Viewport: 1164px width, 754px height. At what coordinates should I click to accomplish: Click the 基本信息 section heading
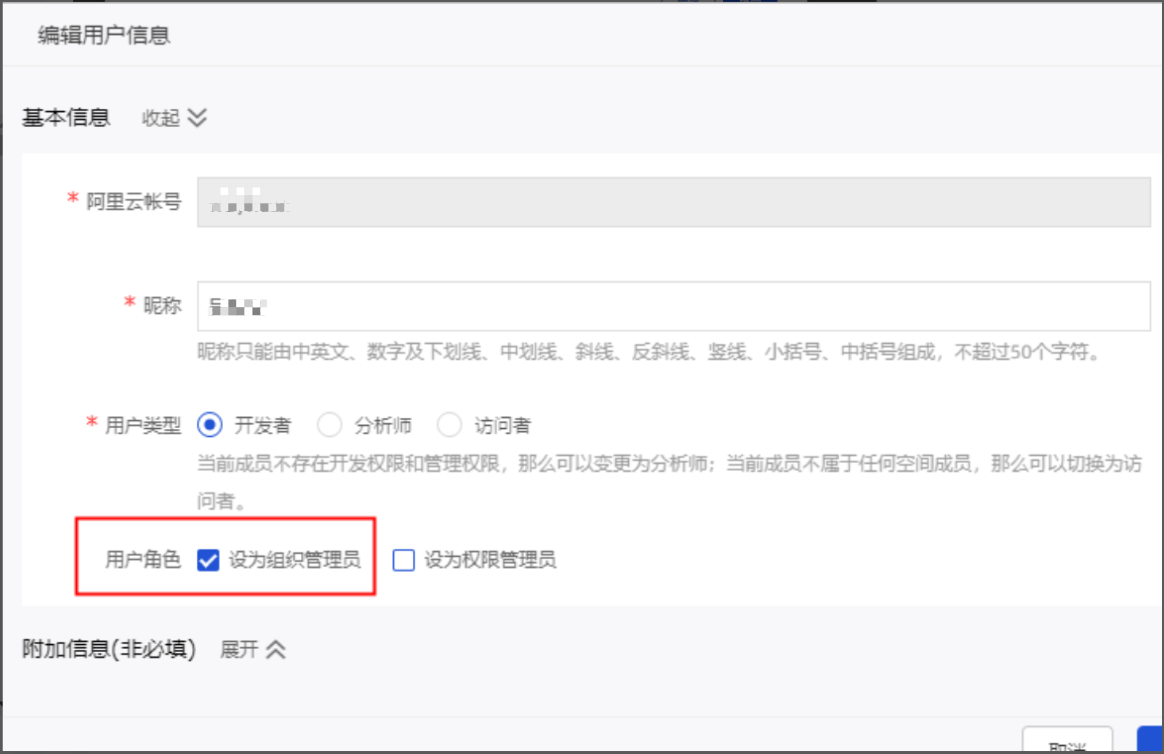tap(66, 117)
